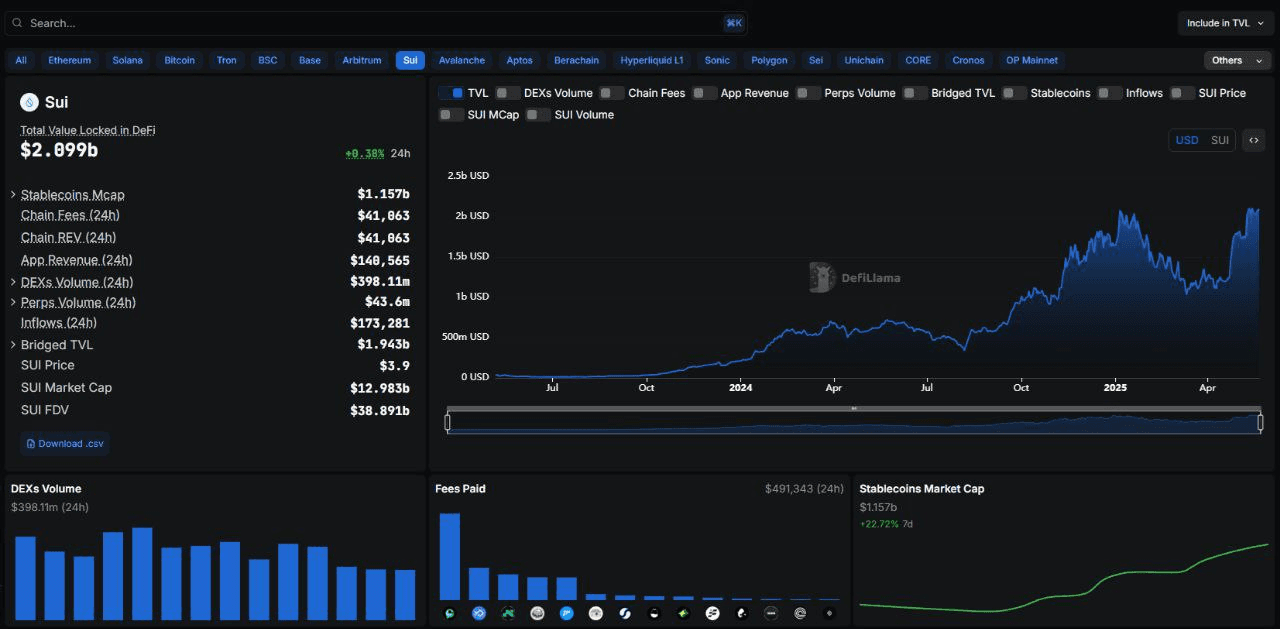This screenshot has height=629, width=1280.
Task: Toggle the SUI Volume series
Action: tap(539, 115)
